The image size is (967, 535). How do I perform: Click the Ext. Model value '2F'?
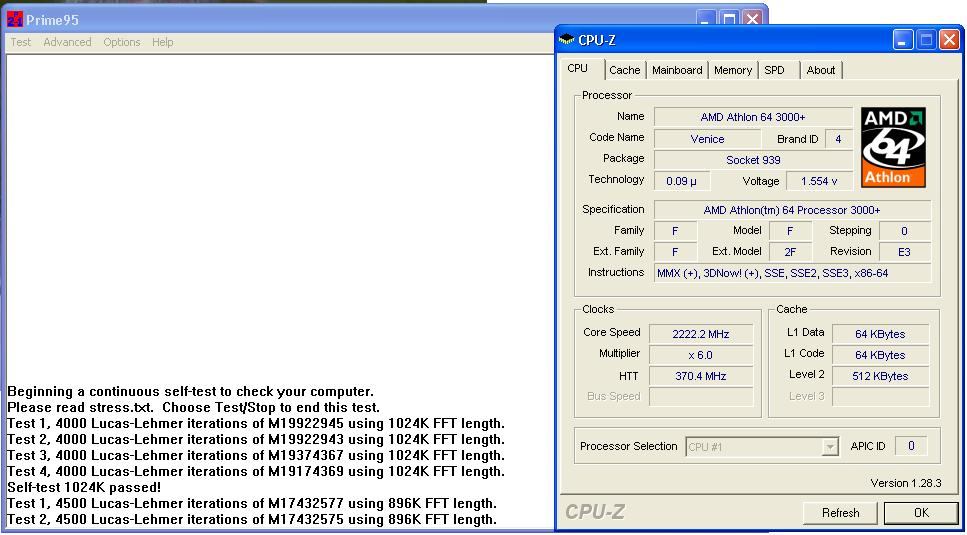(790, 252)
